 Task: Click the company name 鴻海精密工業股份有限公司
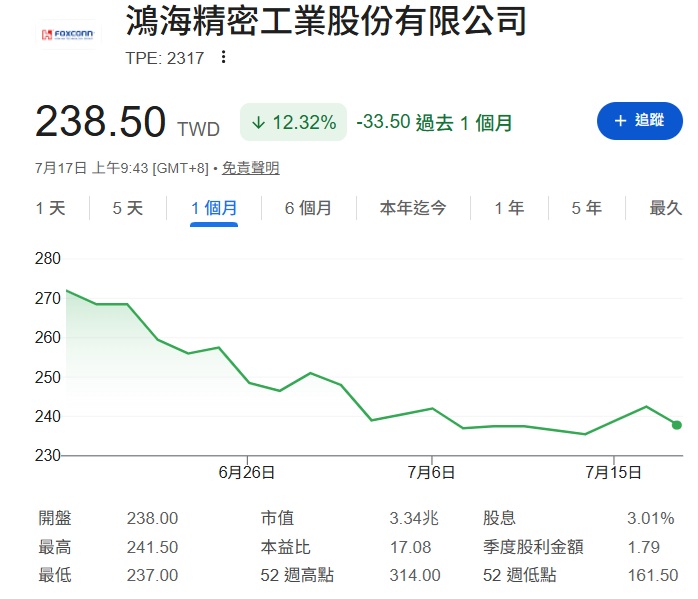(x=326, y=21)
